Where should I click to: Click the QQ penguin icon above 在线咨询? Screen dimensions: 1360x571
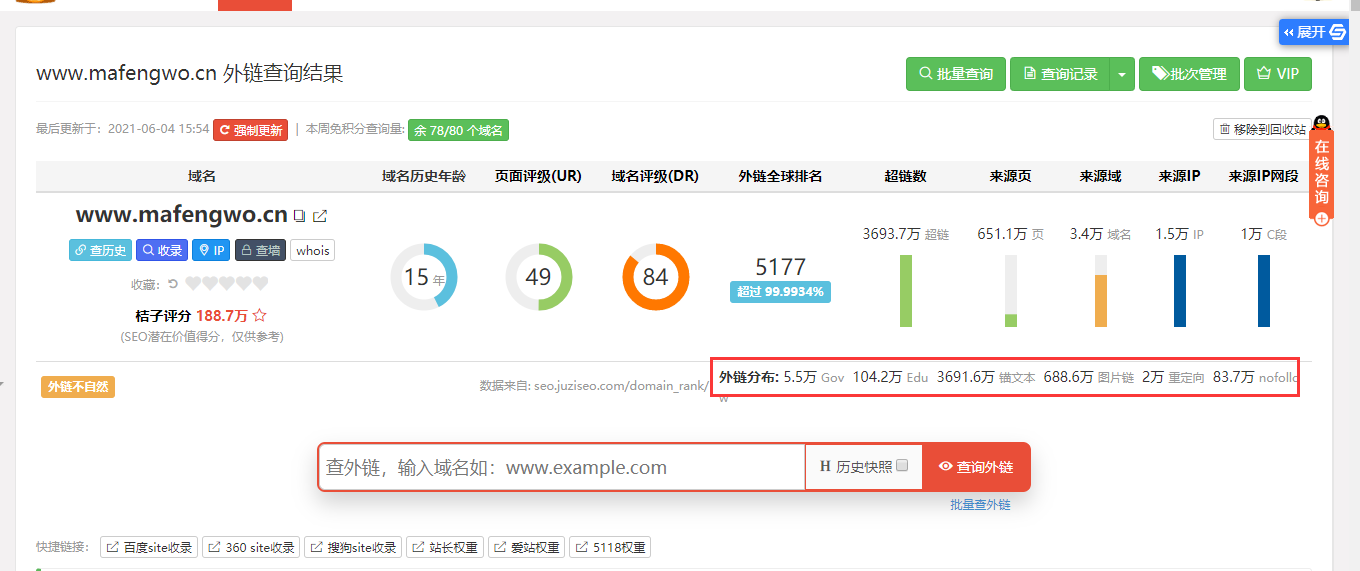[1321, 124]
